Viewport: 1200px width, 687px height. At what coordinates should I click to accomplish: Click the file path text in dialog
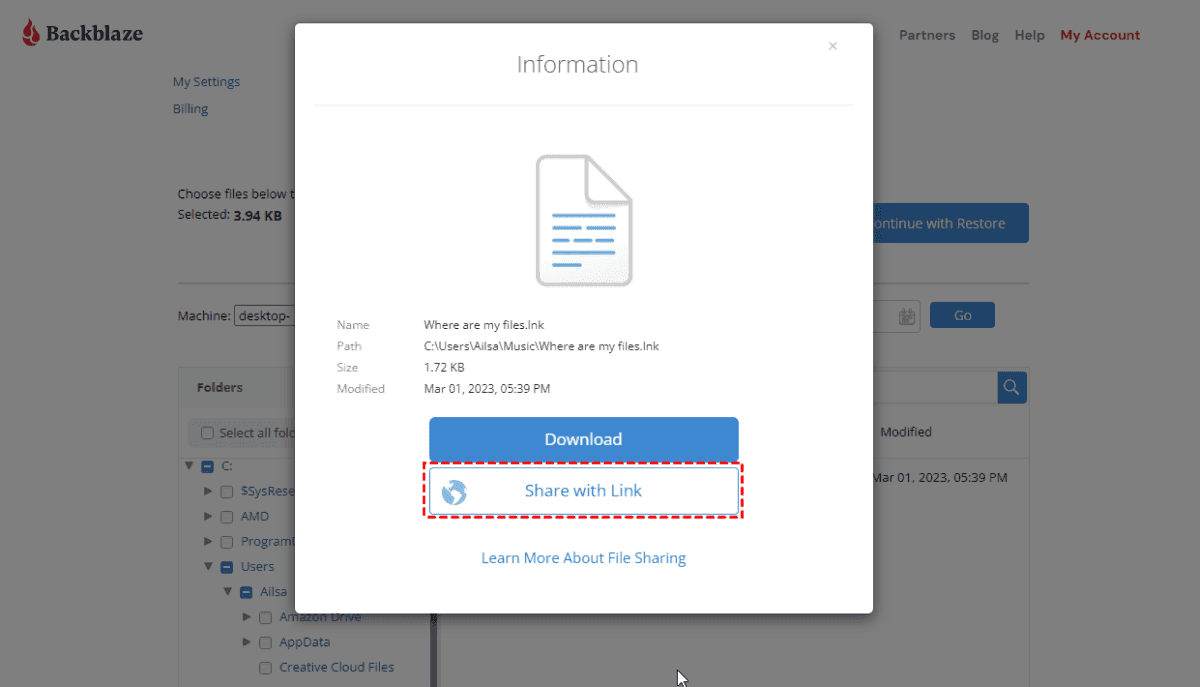[x=542, y=346]
